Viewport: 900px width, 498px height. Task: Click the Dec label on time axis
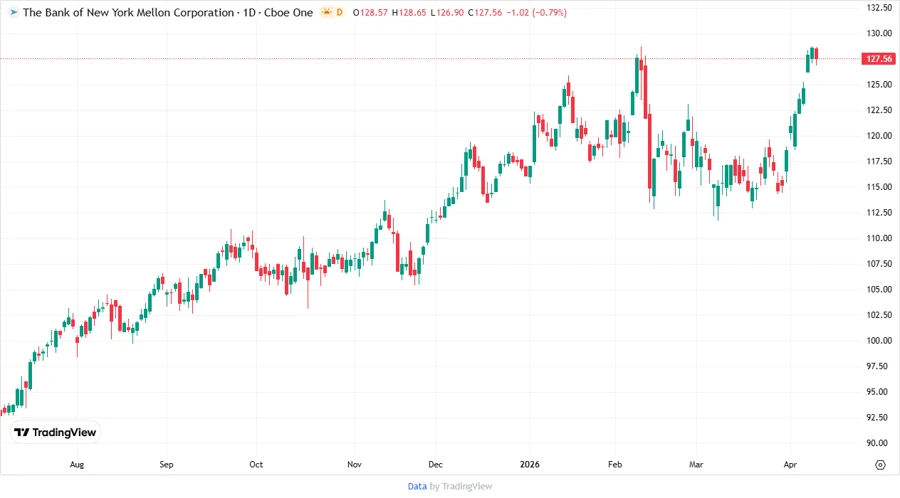point(436,464)
